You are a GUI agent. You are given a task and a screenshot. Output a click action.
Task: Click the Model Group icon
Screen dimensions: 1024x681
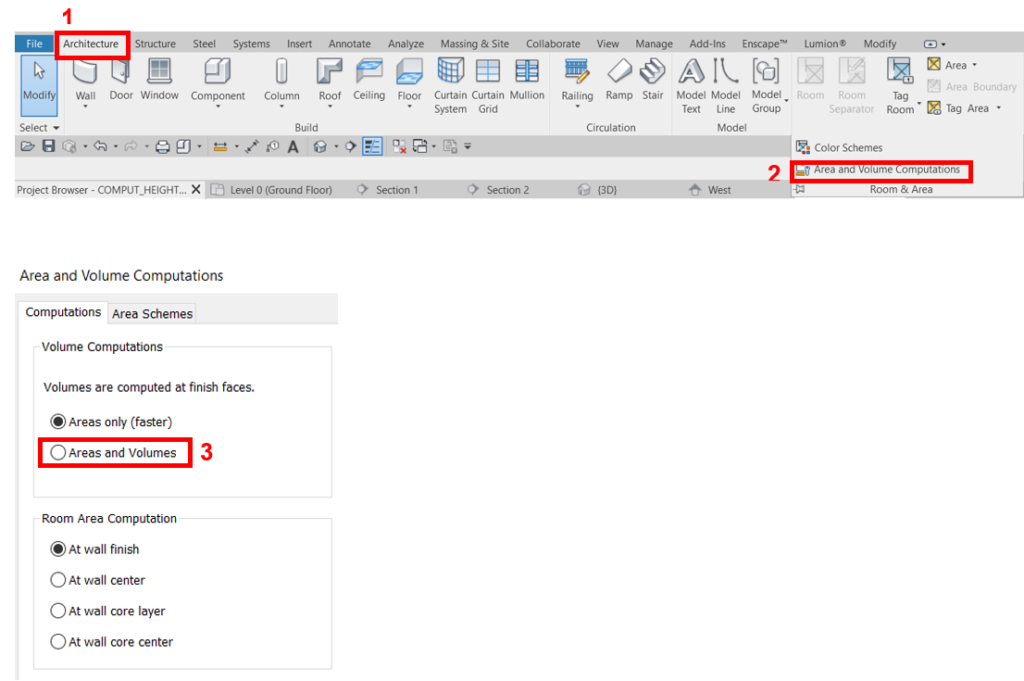[766, 71]
